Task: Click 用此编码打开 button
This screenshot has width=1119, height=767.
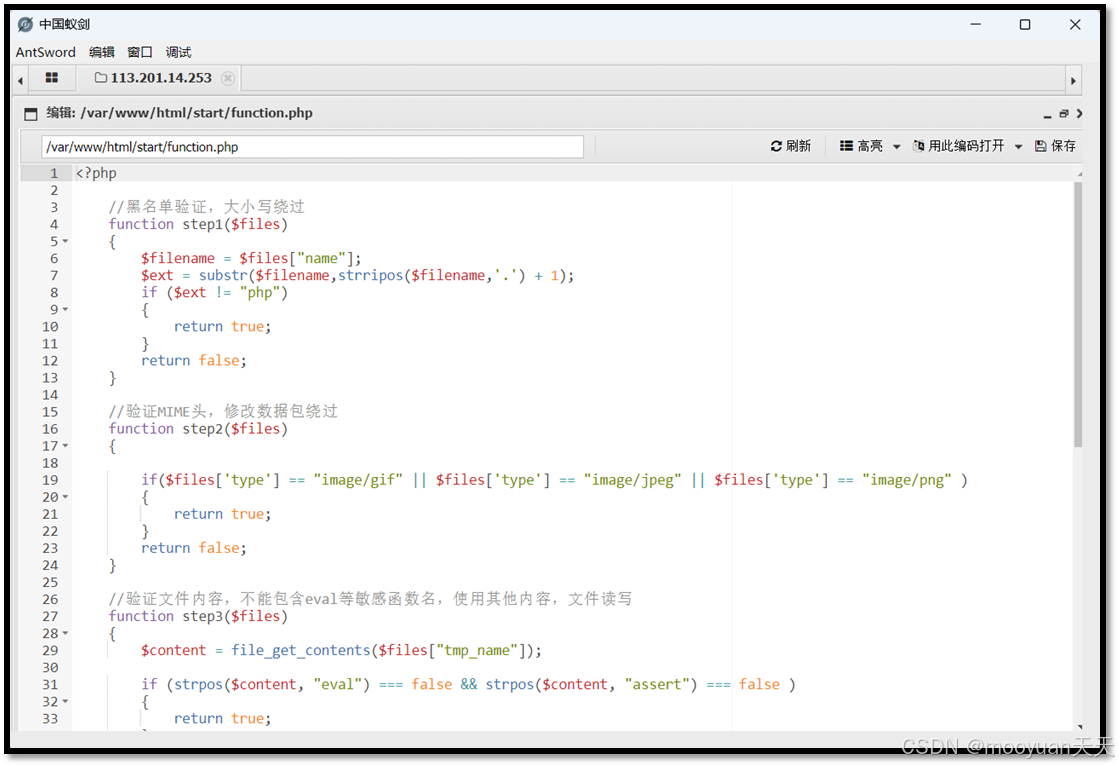Action: point(958,146)
